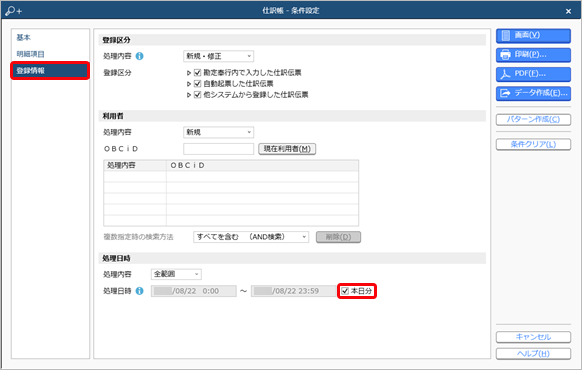
Task: Click 現在利用者(M) button
Action: point(287,149)
